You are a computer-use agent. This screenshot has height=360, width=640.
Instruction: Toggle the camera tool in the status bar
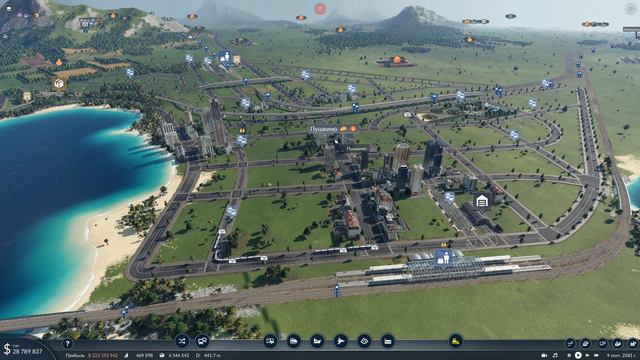(544, 356)
